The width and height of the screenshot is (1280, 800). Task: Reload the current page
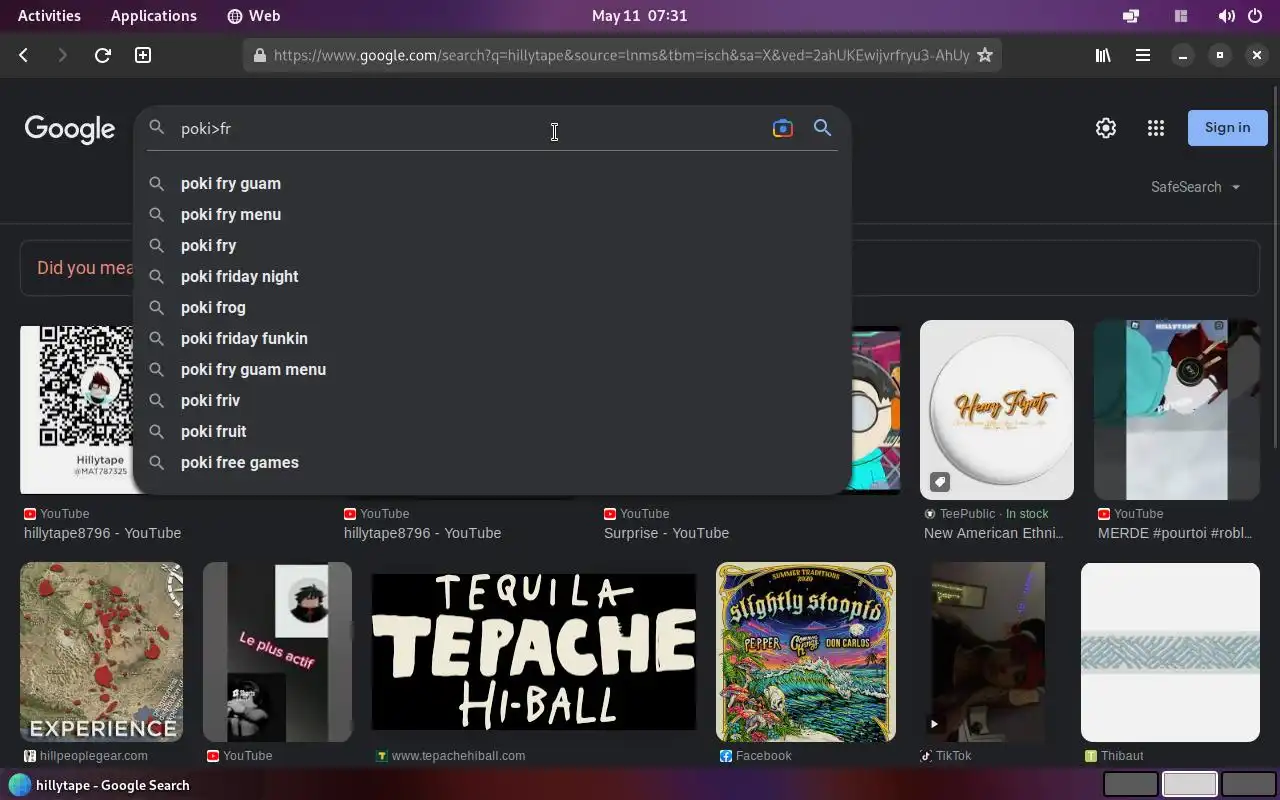coord(102,55)
